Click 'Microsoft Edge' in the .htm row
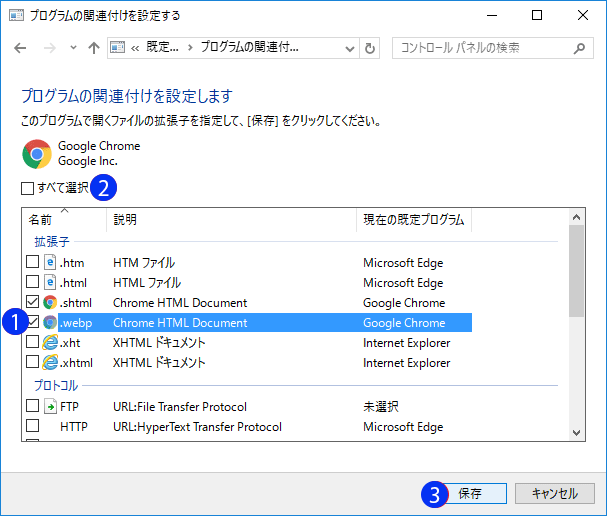Screen dimensions: 607x516 click(x=403, y=263)
